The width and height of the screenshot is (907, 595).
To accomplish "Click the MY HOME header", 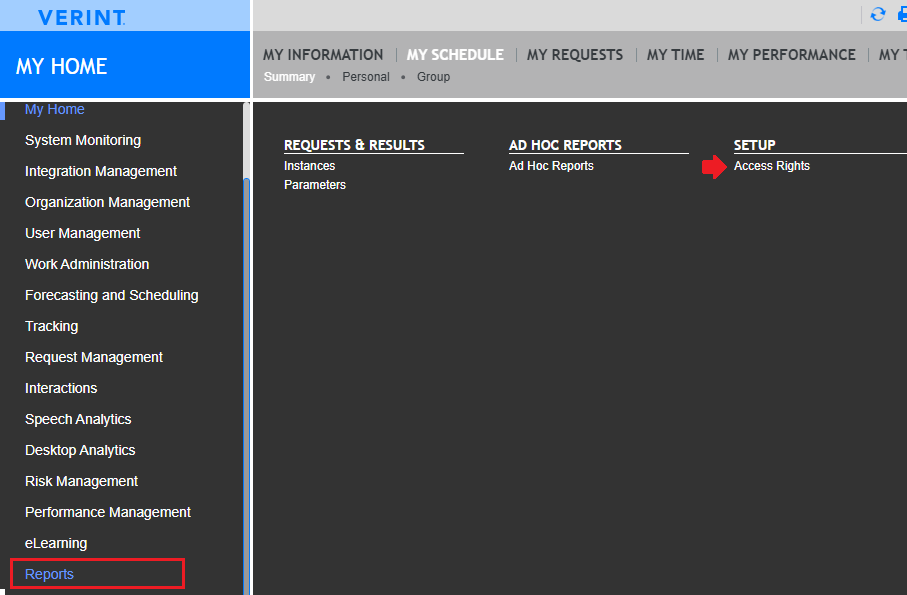I will (x=61, y=66).
